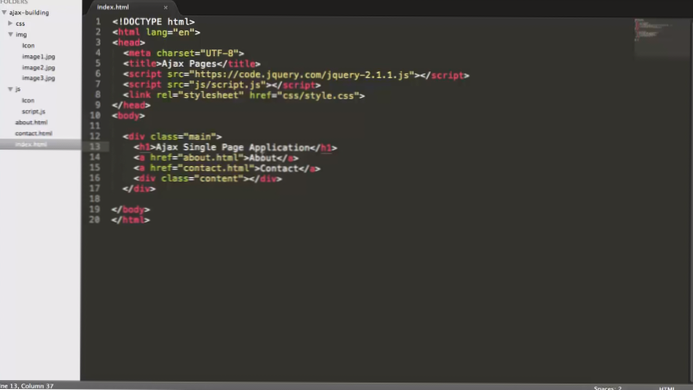Viewport: 693px width, 390px height.
Task: Open about.html in the sidebar
Action: pos(31,122)
